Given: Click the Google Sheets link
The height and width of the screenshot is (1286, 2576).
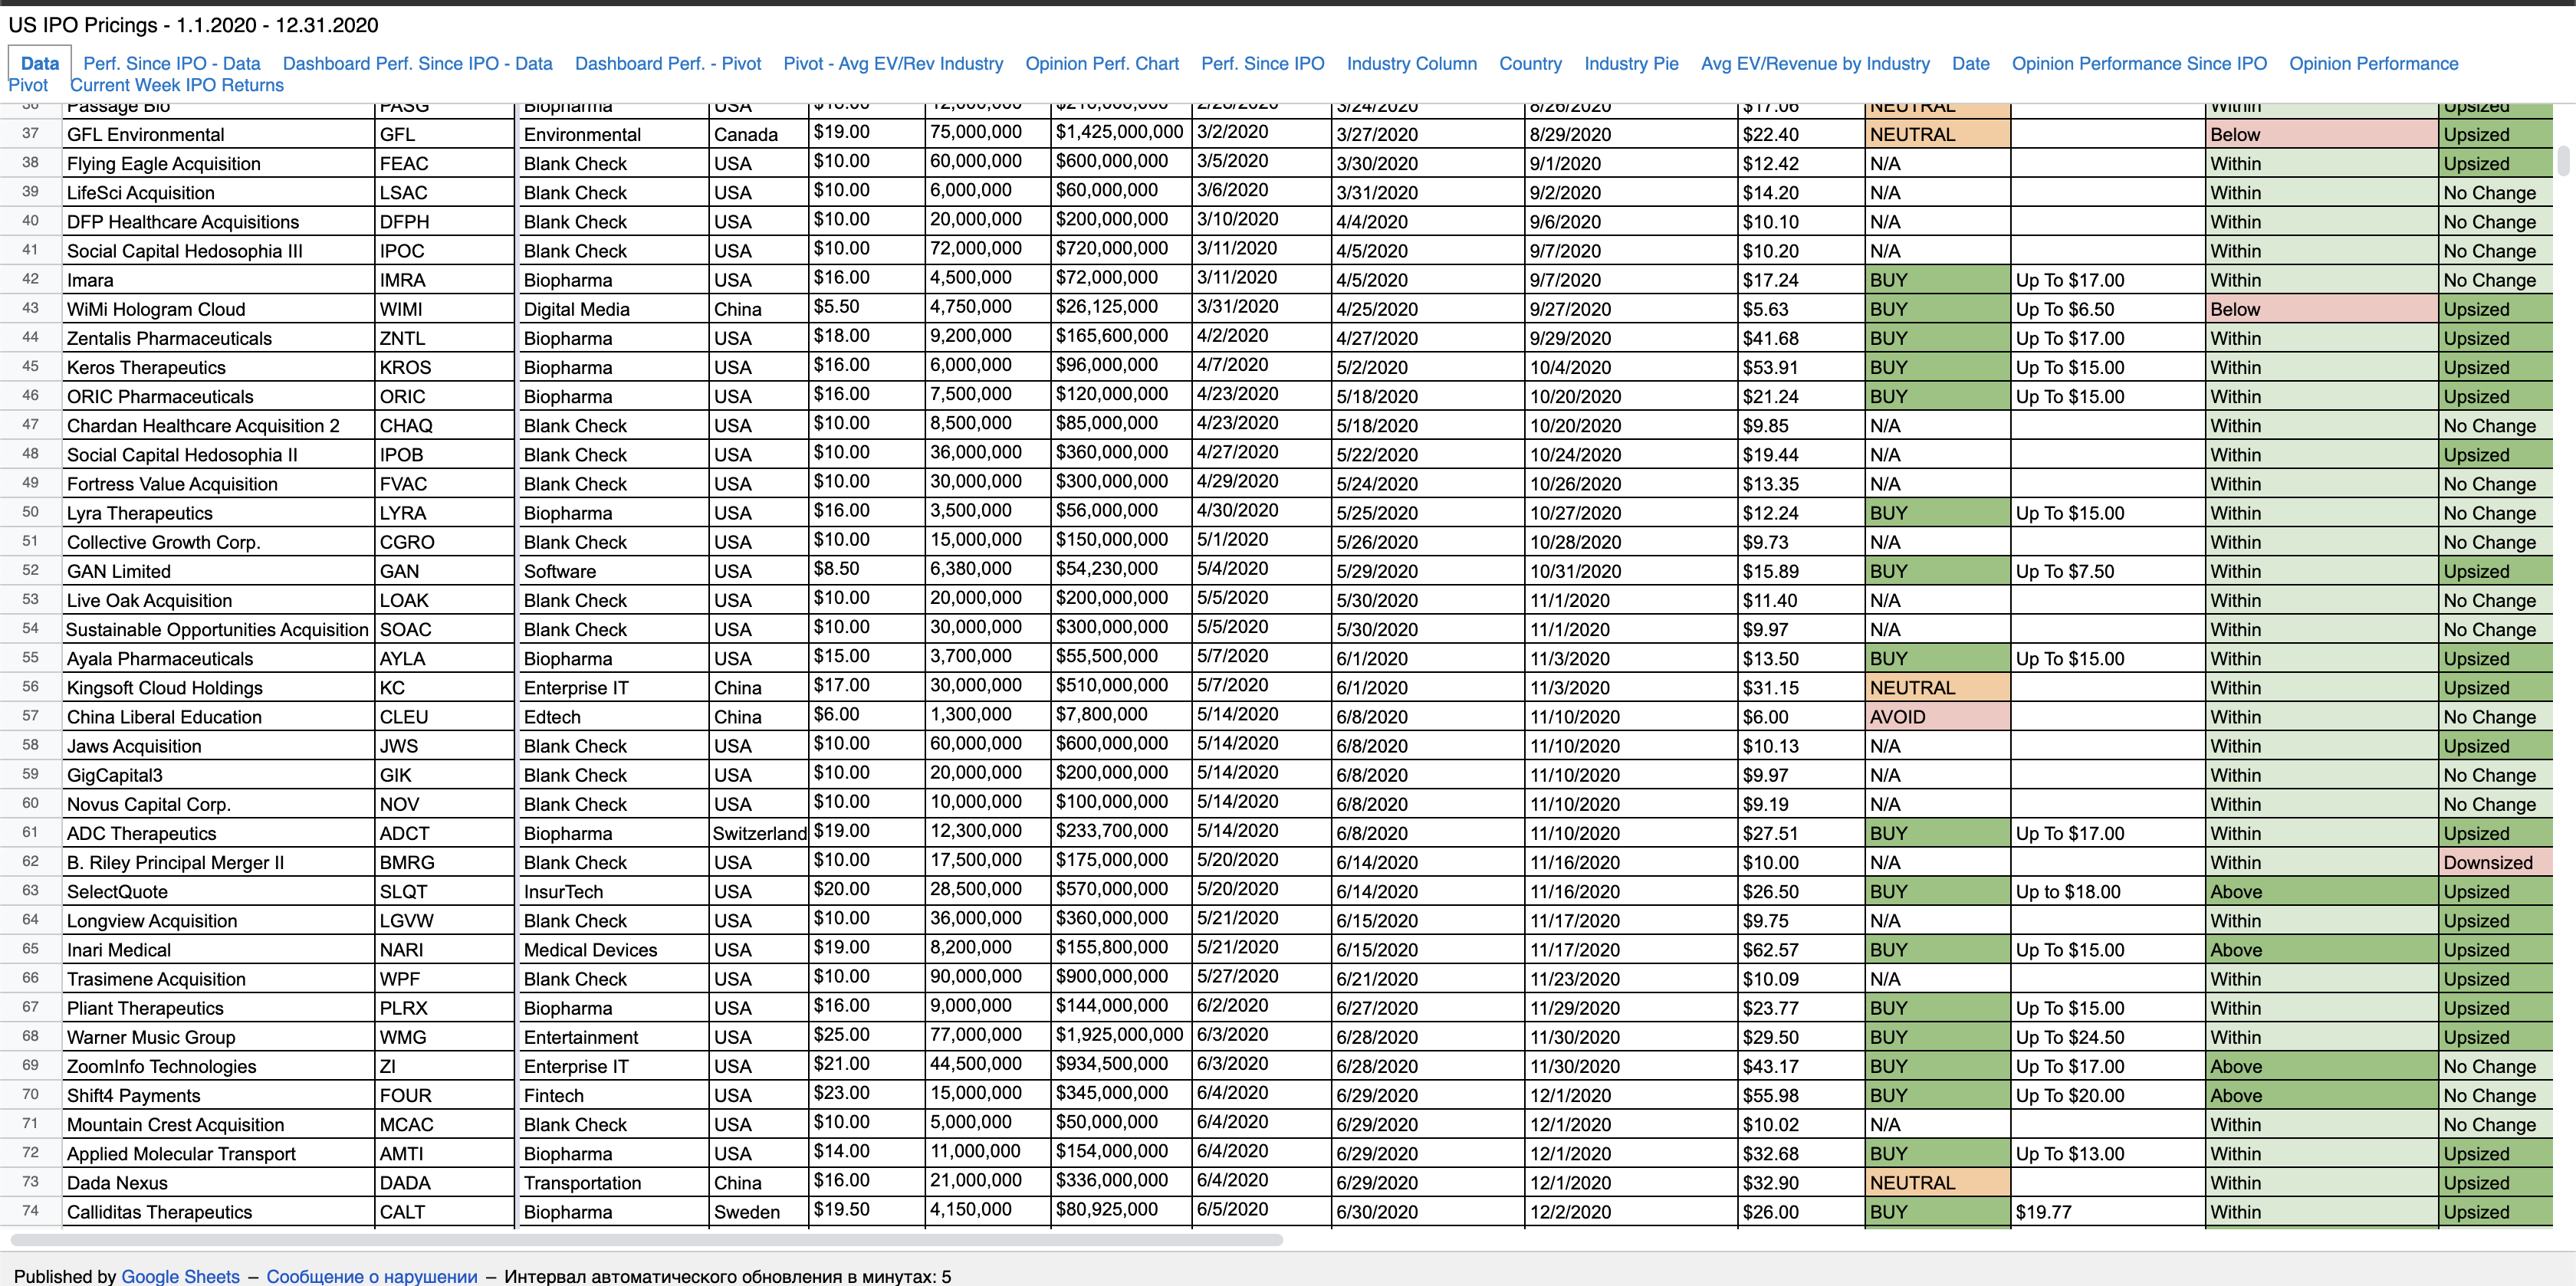Looking at the screenshot, I should [180, 1276].
